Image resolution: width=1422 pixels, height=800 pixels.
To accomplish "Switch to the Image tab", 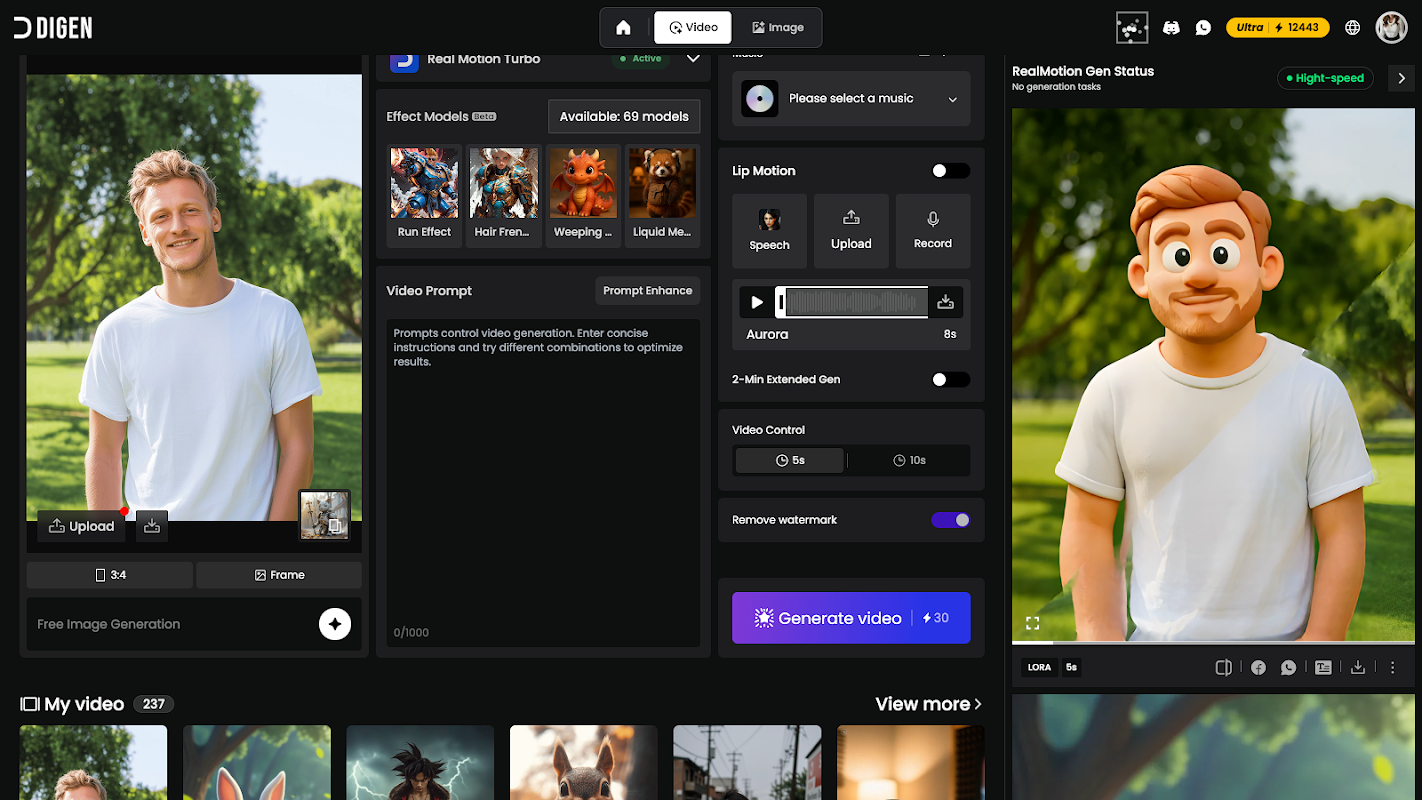I will (778, 28).
